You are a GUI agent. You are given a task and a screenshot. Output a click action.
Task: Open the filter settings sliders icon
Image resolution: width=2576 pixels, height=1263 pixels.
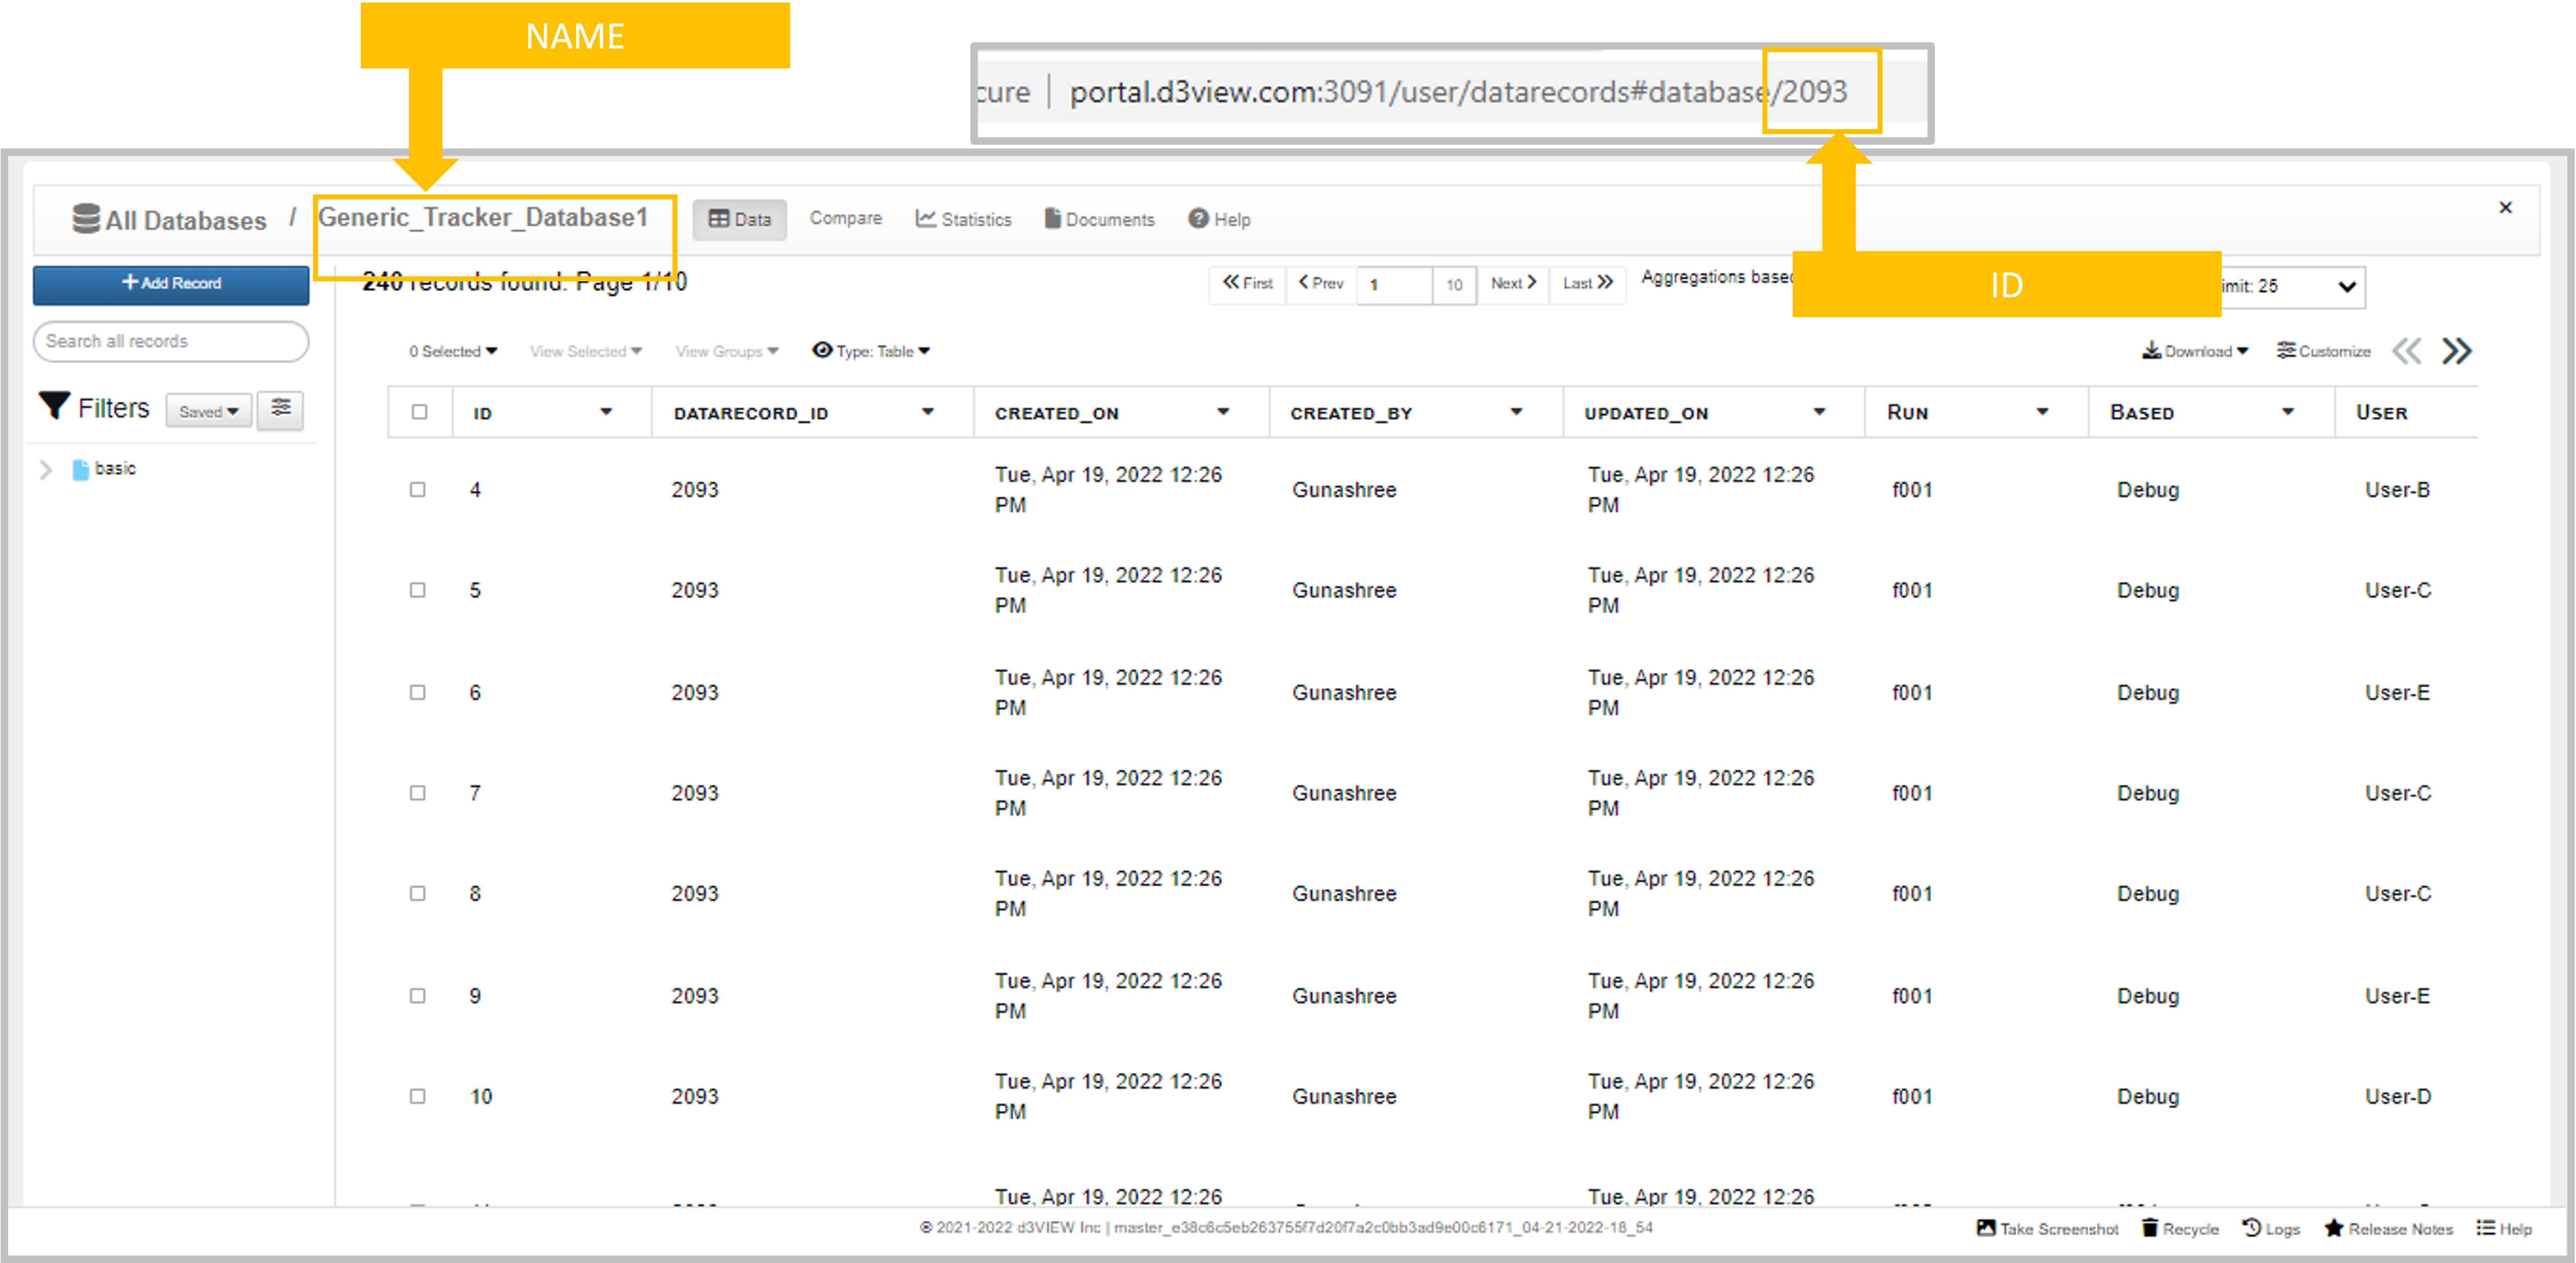pyautogui.click(x=281, y=410)
